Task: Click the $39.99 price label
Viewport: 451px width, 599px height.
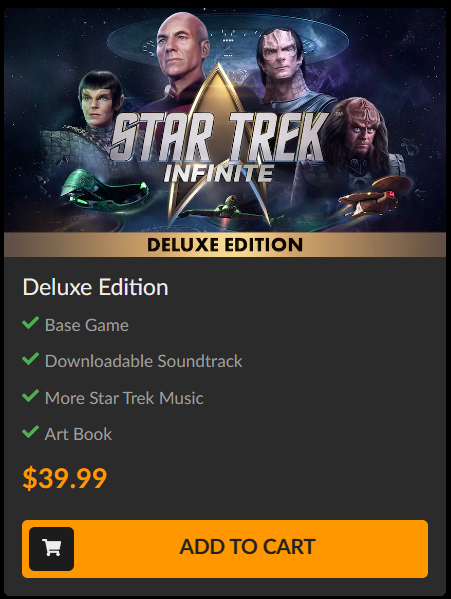Action: tap(65, 478)
